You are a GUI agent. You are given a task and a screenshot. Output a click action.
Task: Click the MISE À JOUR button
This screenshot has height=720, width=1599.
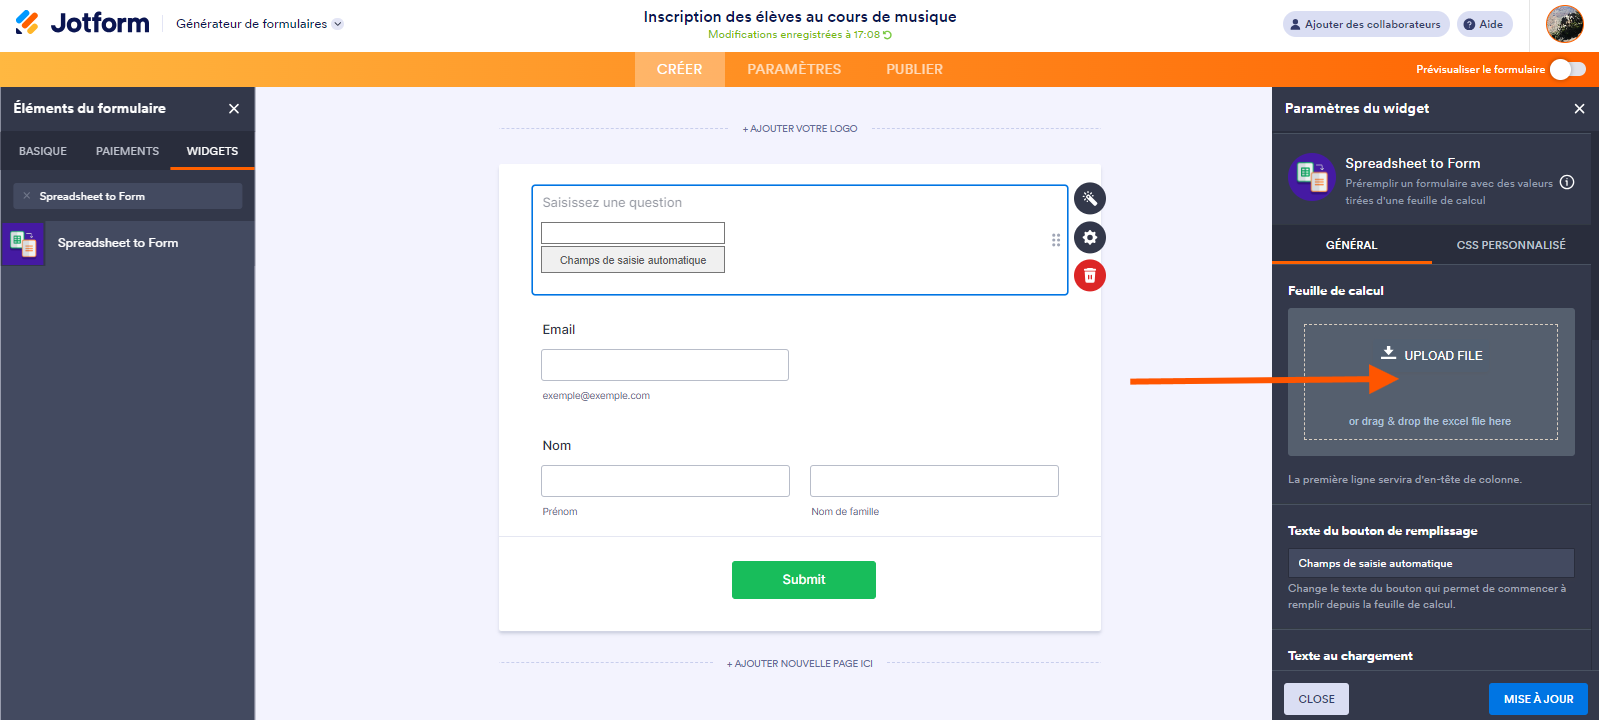(x=1538, y=699)
